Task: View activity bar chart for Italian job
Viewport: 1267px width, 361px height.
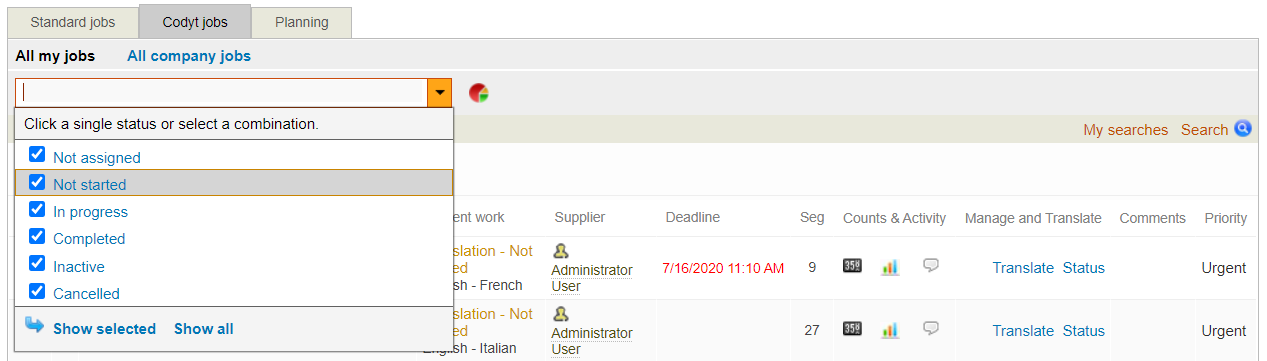Action: (890, 330)
